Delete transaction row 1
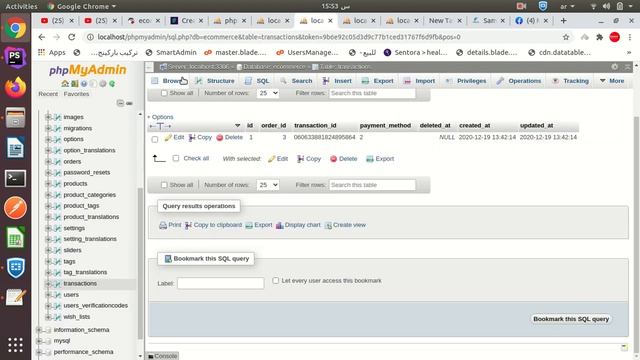The image size is (640, 360). [x=229, y=138]
